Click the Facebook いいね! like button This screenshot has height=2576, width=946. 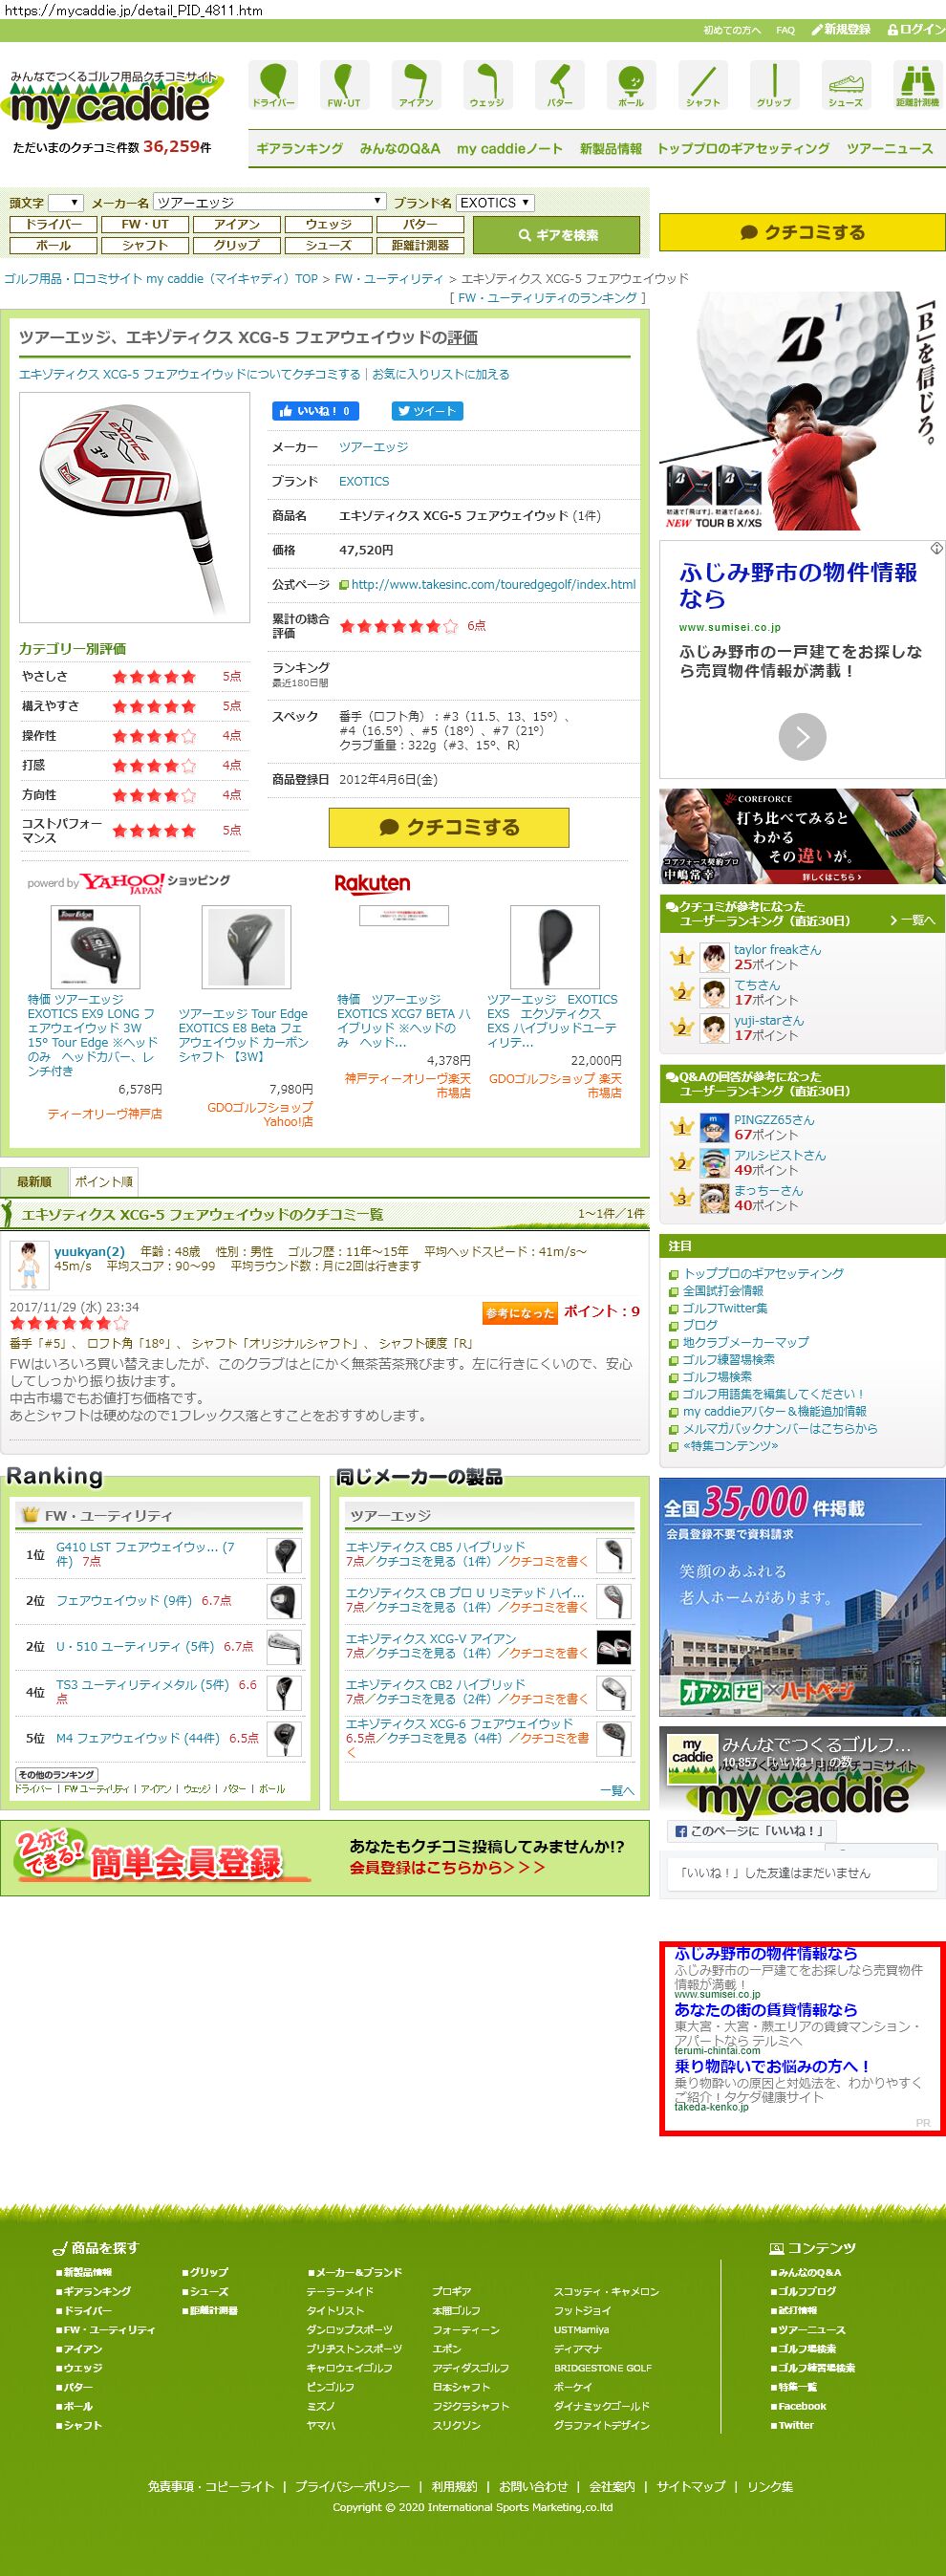click(314, 411)
